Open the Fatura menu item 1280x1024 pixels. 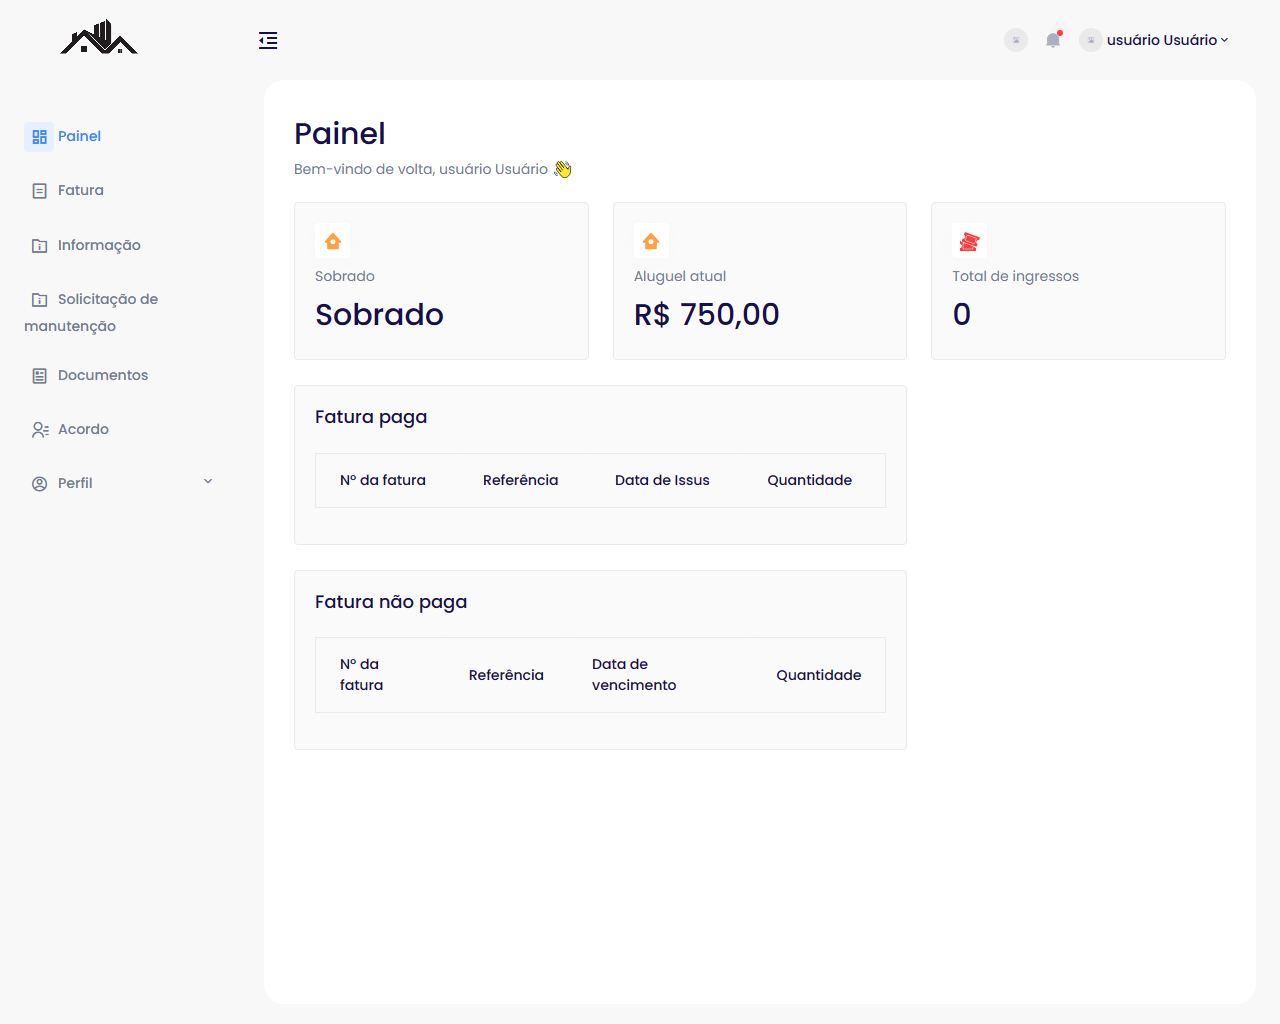80,190
